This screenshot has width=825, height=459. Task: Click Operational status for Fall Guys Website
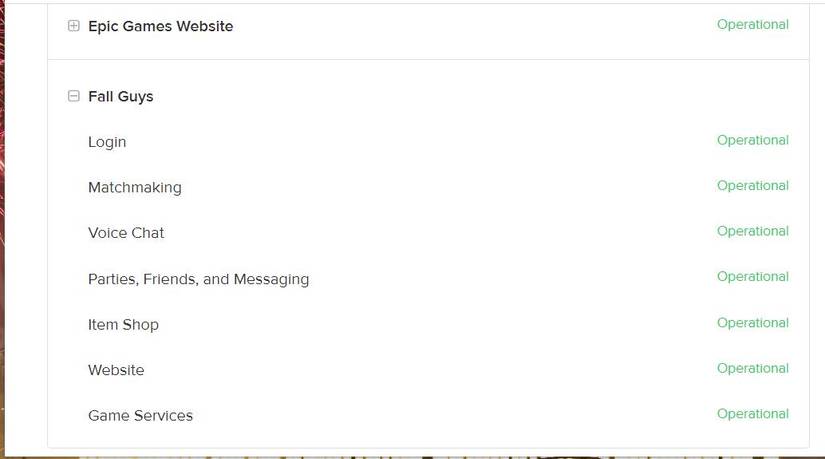pos(752,368)
